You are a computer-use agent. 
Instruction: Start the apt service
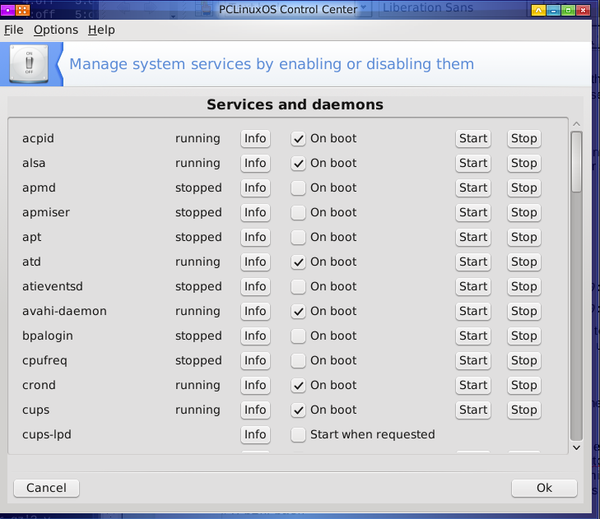point(473,237)
